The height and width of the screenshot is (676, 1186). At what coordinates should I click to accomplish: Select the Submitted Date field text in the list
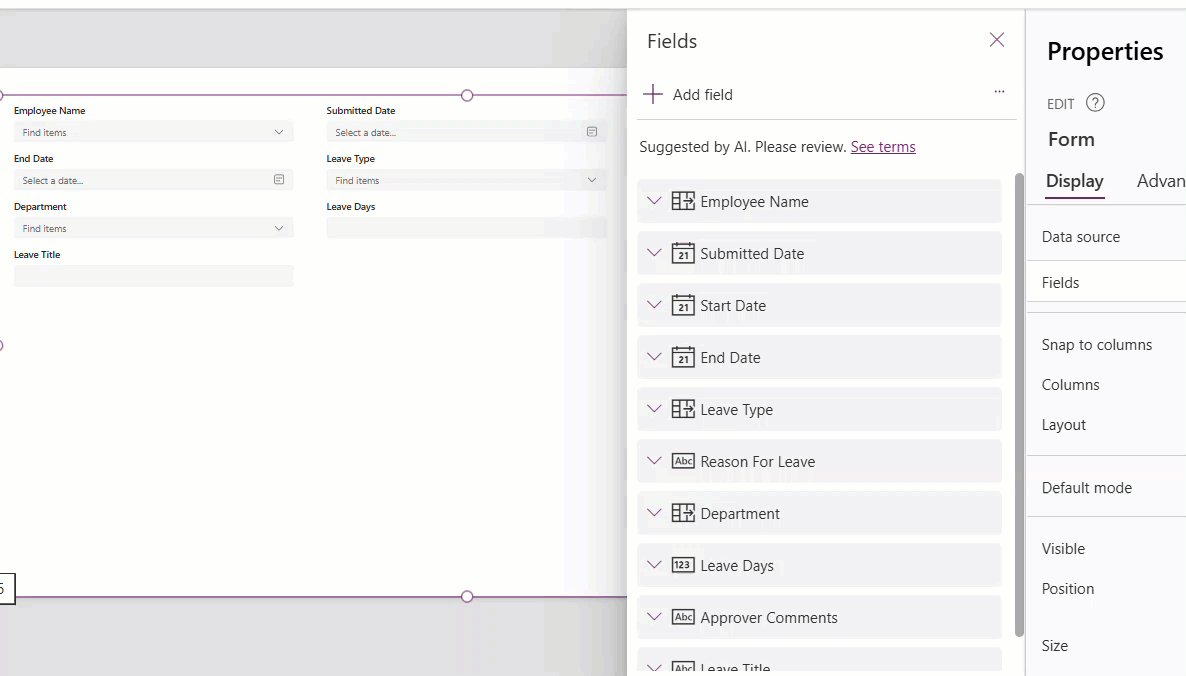point(752,254)
